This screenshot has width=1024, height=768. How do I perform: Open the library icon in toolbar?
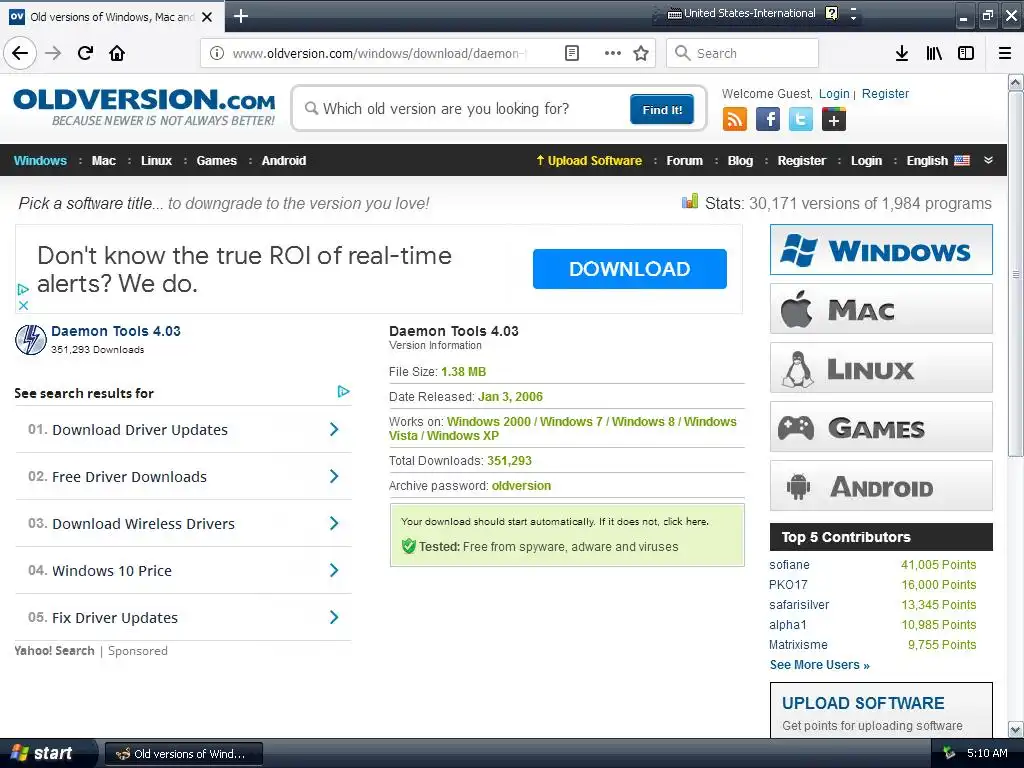934,53
